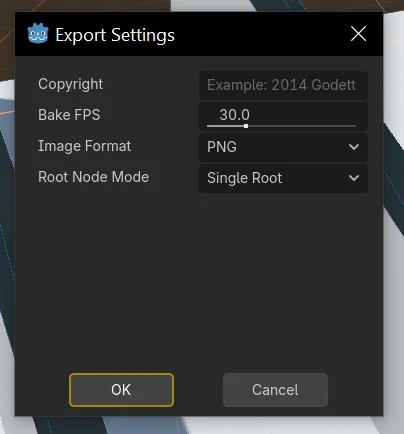Click the Root Node Mode property label
This screenshot has height=434, width=404.
93,177
